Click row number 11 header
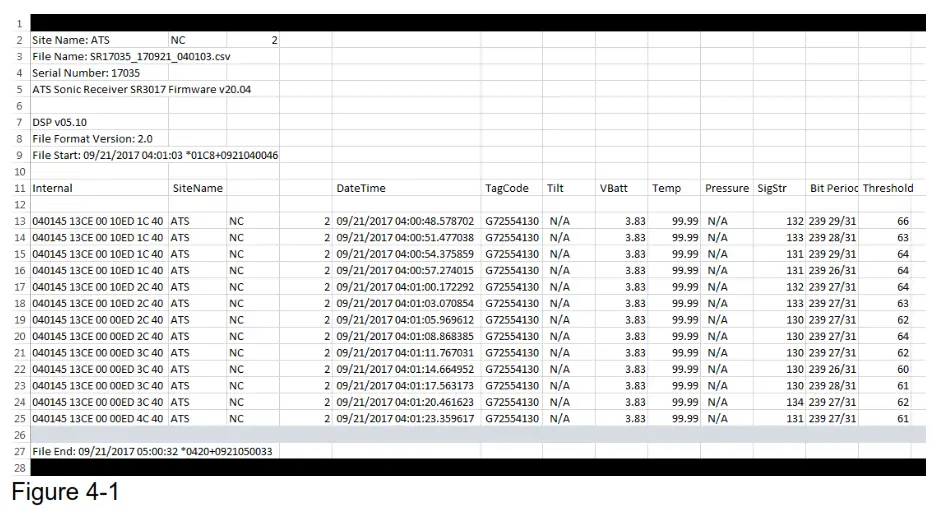 tap(20, 188)
